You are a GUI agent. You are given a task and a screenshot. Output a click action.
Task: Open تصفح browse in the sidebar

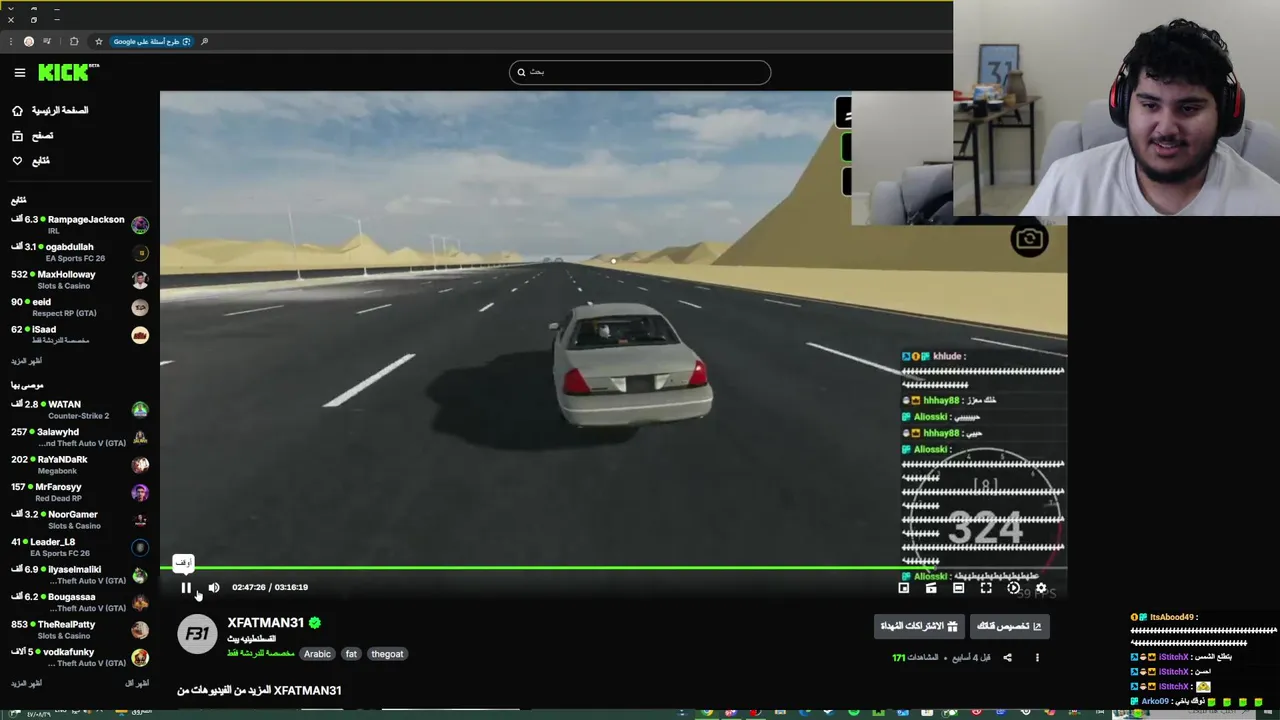(x=33, y=135)
